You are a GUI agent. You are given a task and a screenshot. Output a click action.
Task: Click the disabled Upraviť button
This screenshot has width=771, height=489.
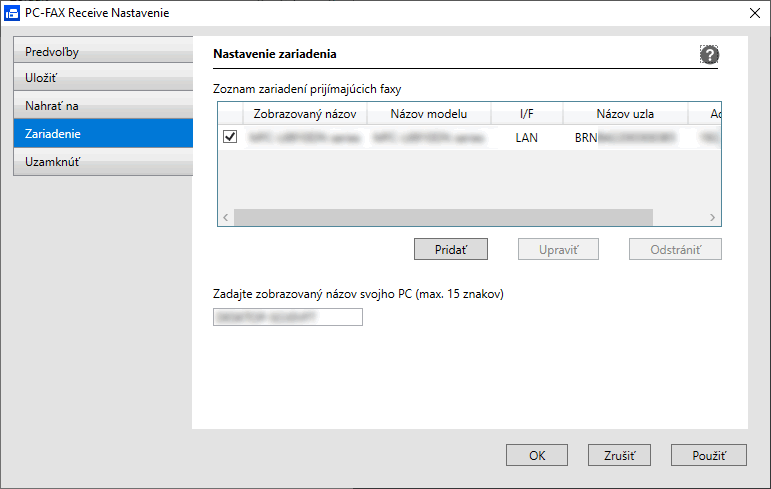tap(558, 249)
